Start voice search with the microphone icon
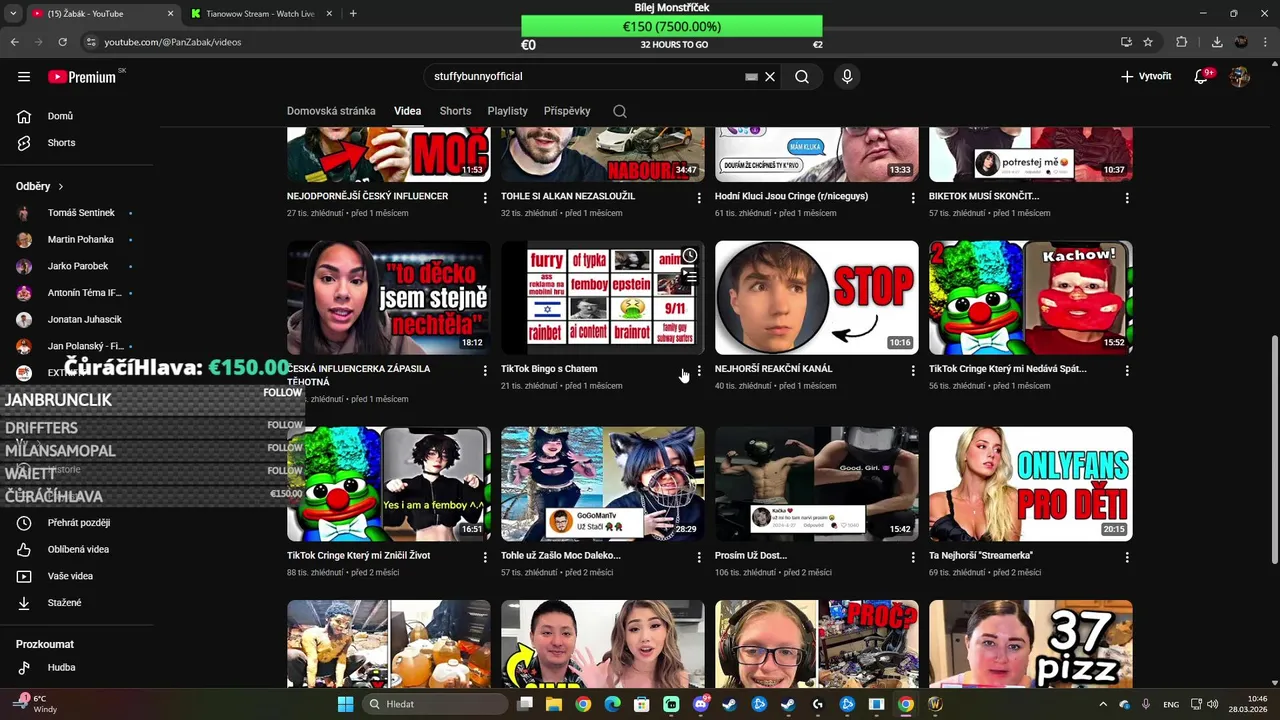This screenshot has height=720, width=1280. [x=847, y=76]
